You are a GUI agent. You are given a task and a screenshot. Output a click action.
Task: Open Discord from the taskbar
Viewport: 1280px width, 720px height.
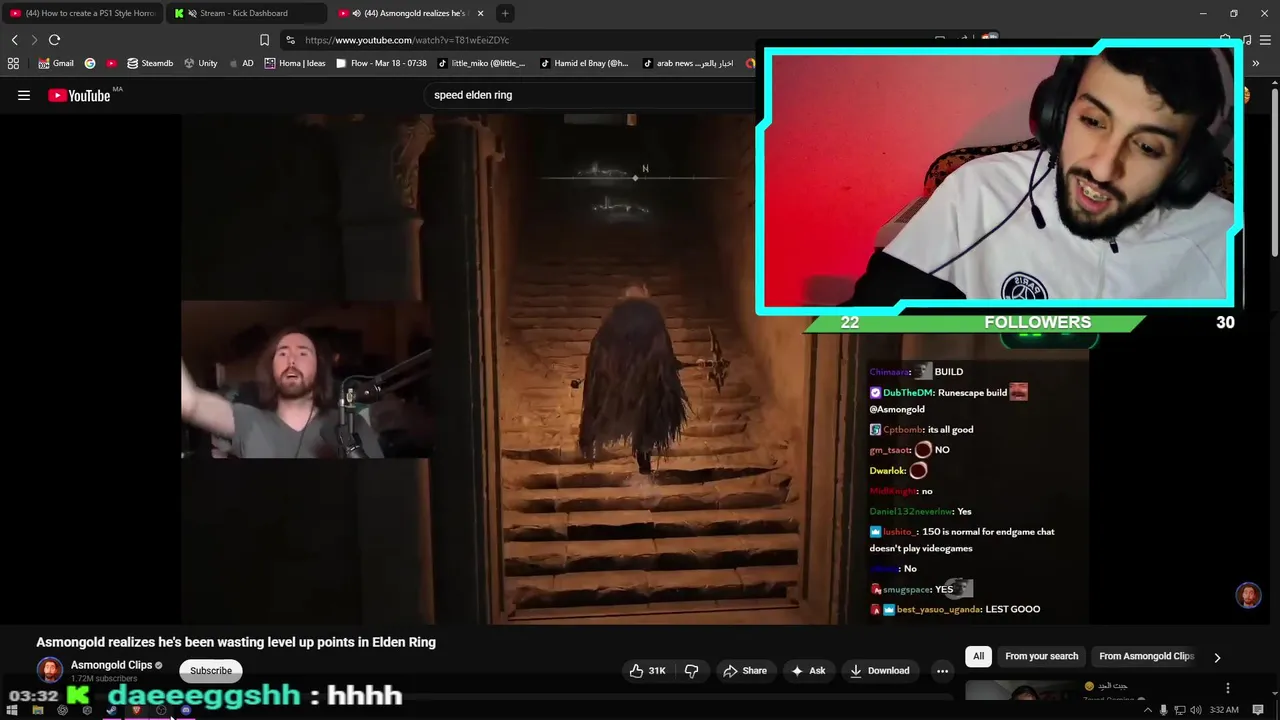pyautogui.click(x=186, y=711)
